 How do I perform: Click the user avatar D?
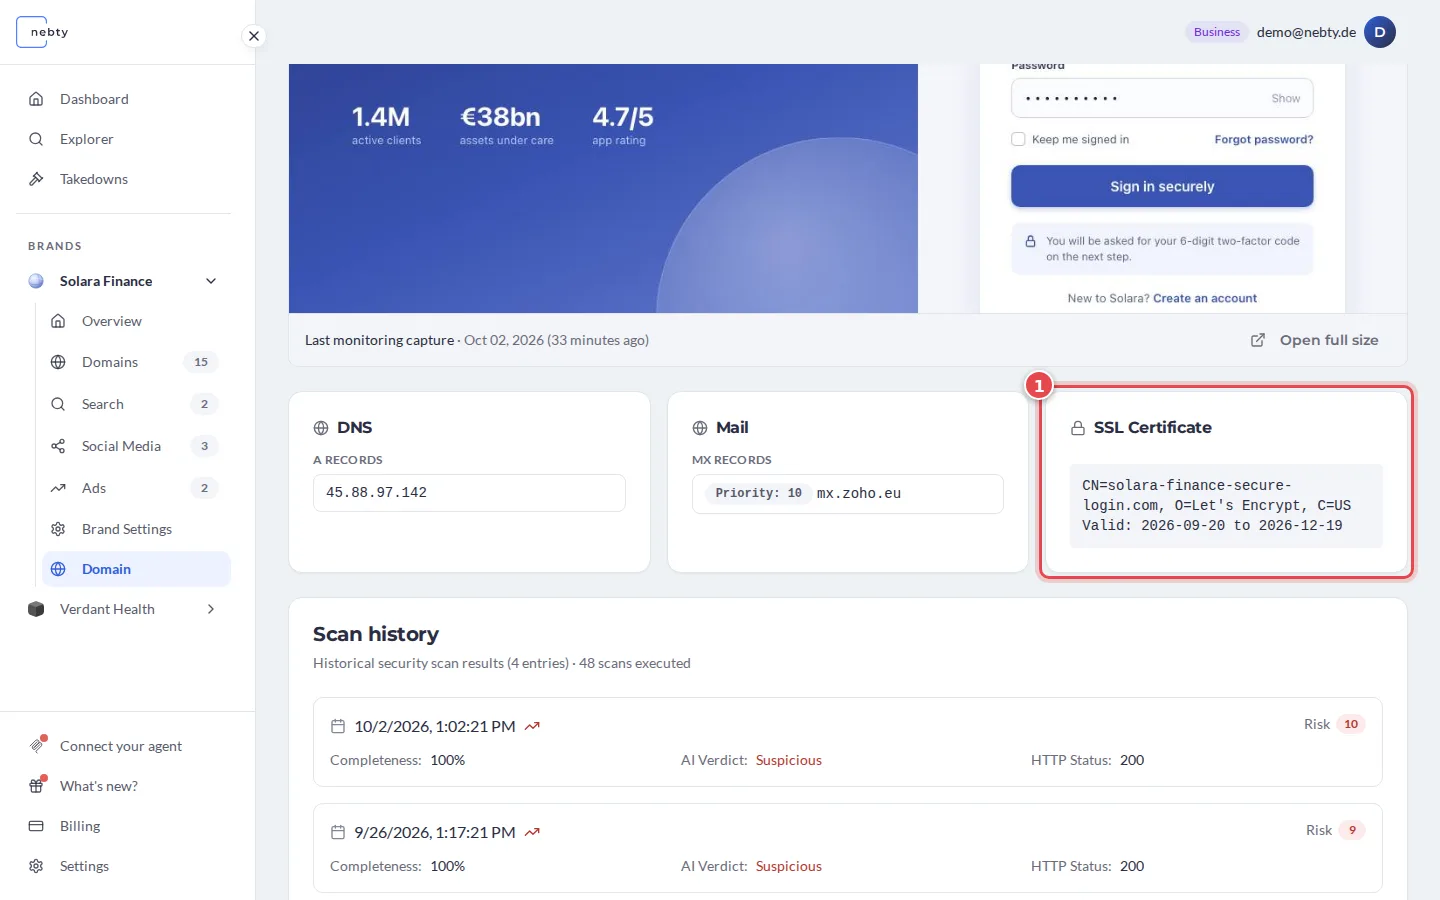click(x=1380, y=32)
